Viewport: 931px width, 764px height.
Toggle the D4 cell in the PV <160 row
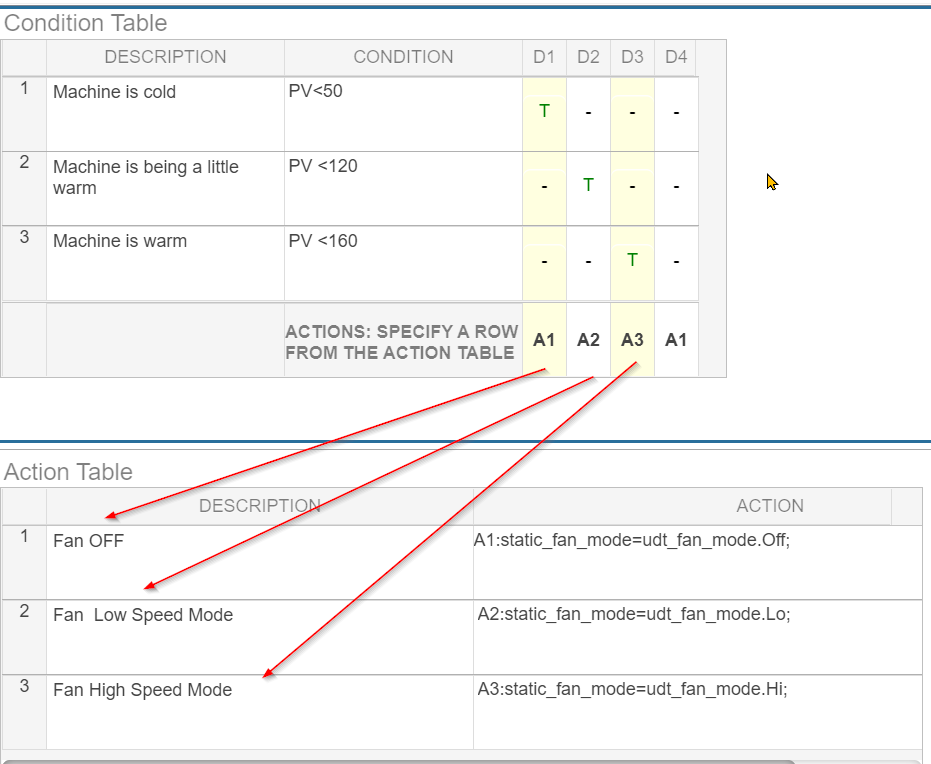[x=676, y=262]
